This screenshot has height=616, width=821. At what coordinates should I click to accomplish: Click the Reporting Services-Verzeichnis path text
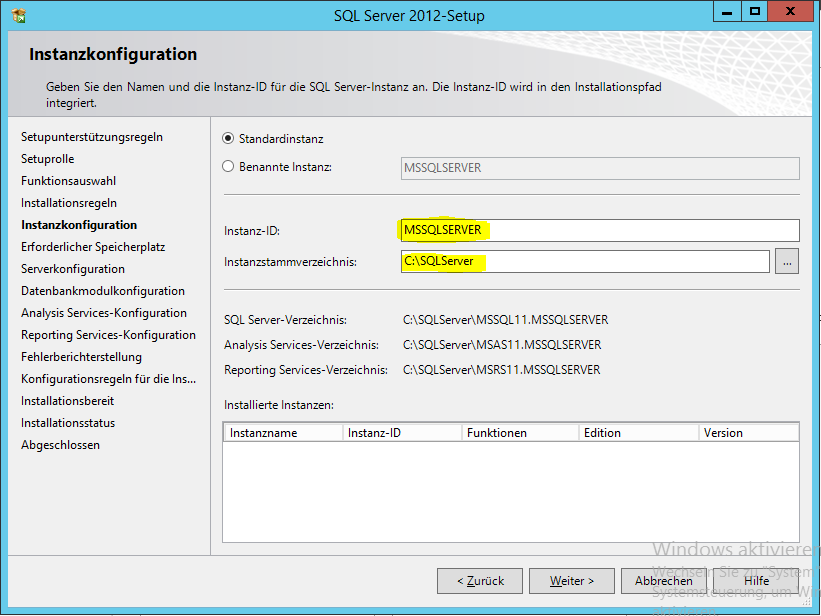(502, 370)
